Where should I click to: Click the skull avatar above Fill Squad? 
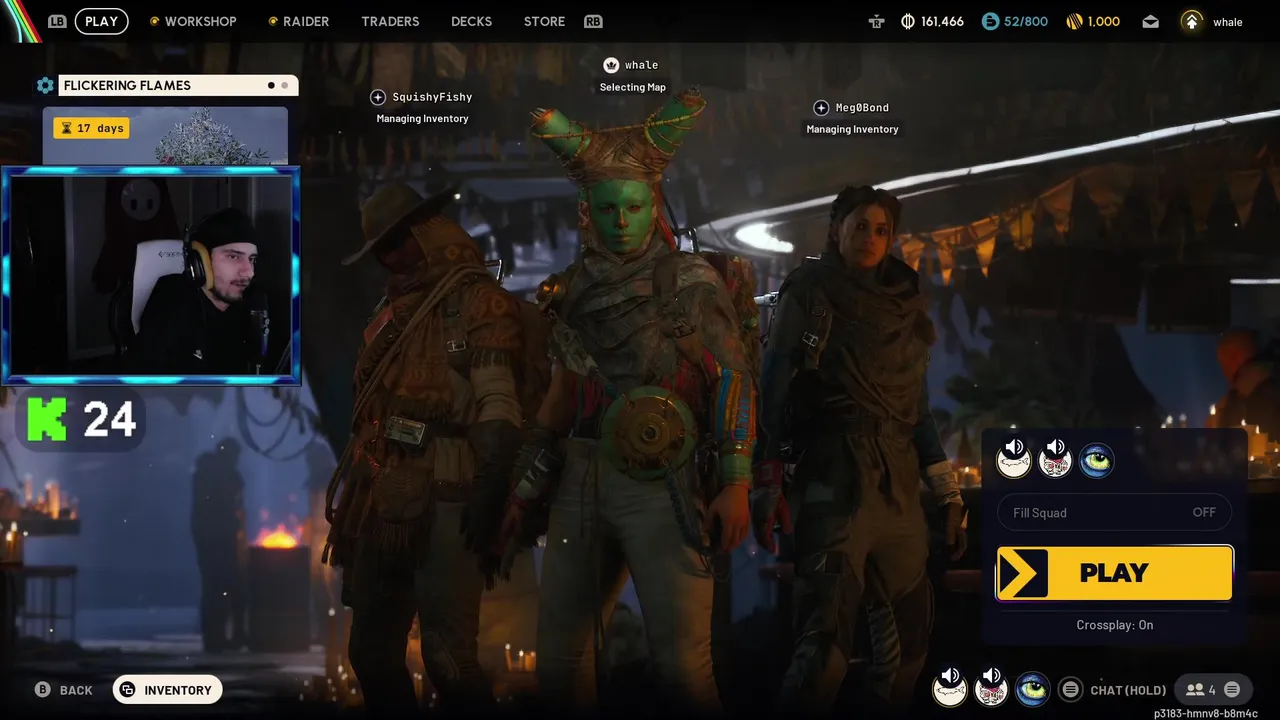1055,460
